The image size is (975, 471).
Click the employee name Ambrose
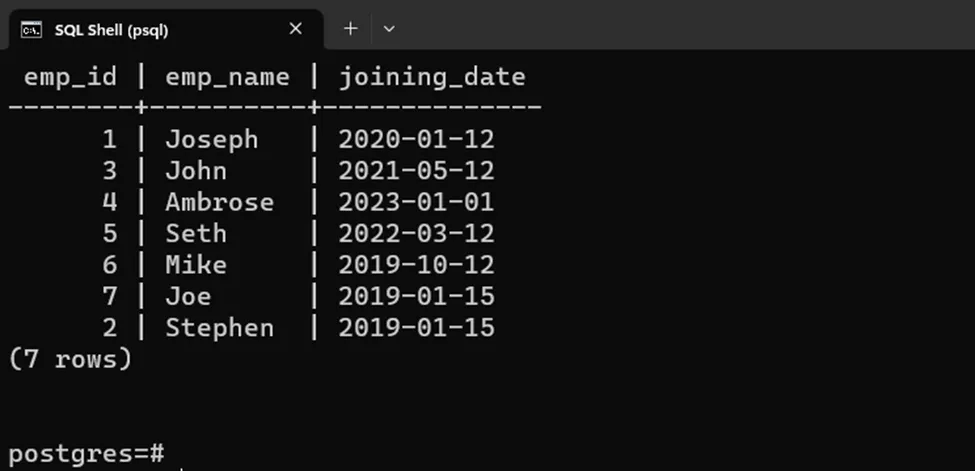pos(219,202)
